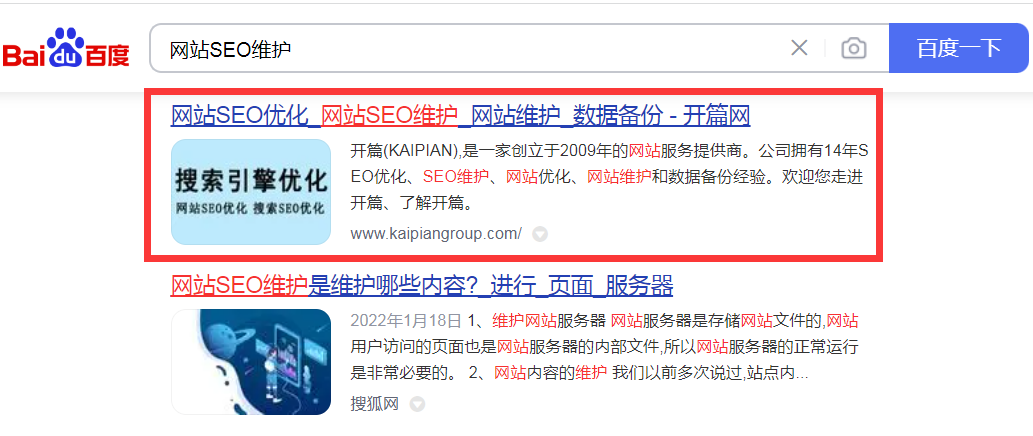Open the planet illustration thumbnail

click(x=250, y=362)
